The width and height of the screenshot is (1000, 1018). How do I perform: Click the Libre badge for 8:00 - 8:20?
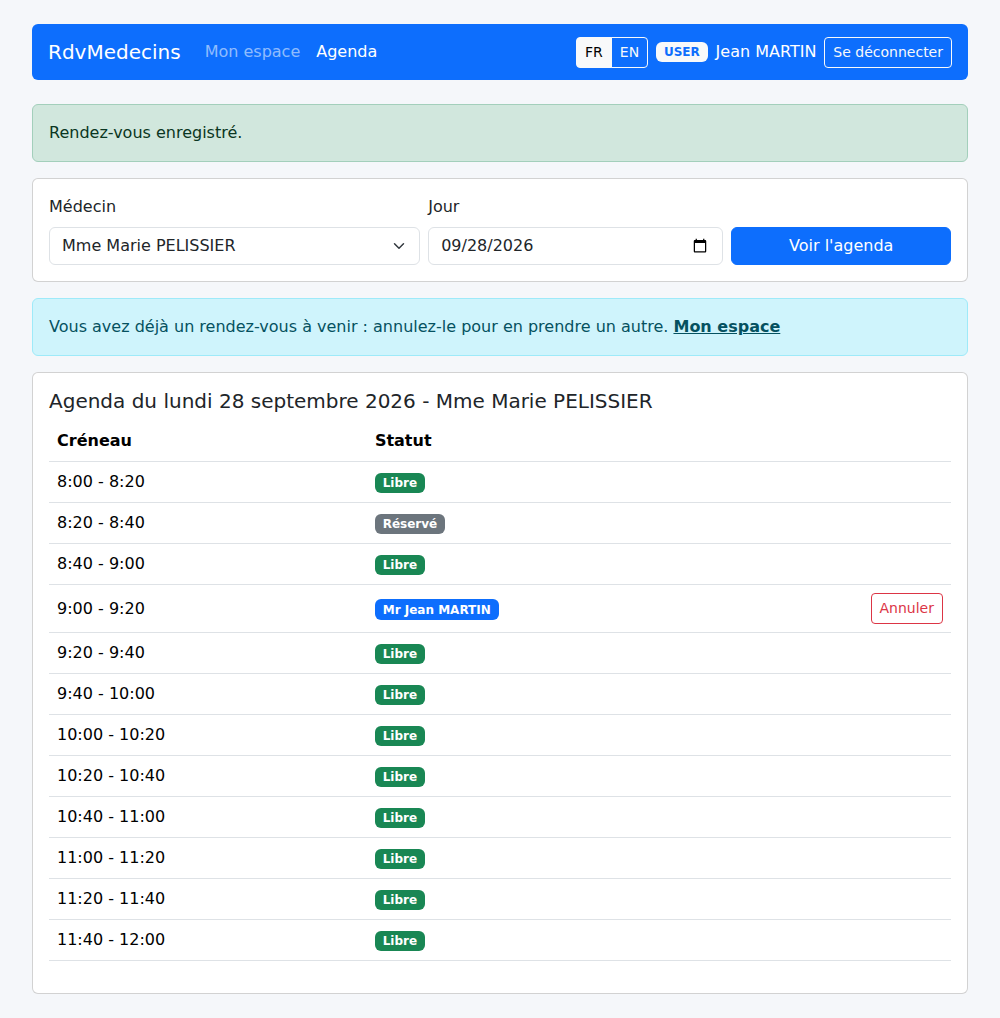pyautogui.click(x=400, y=483)
